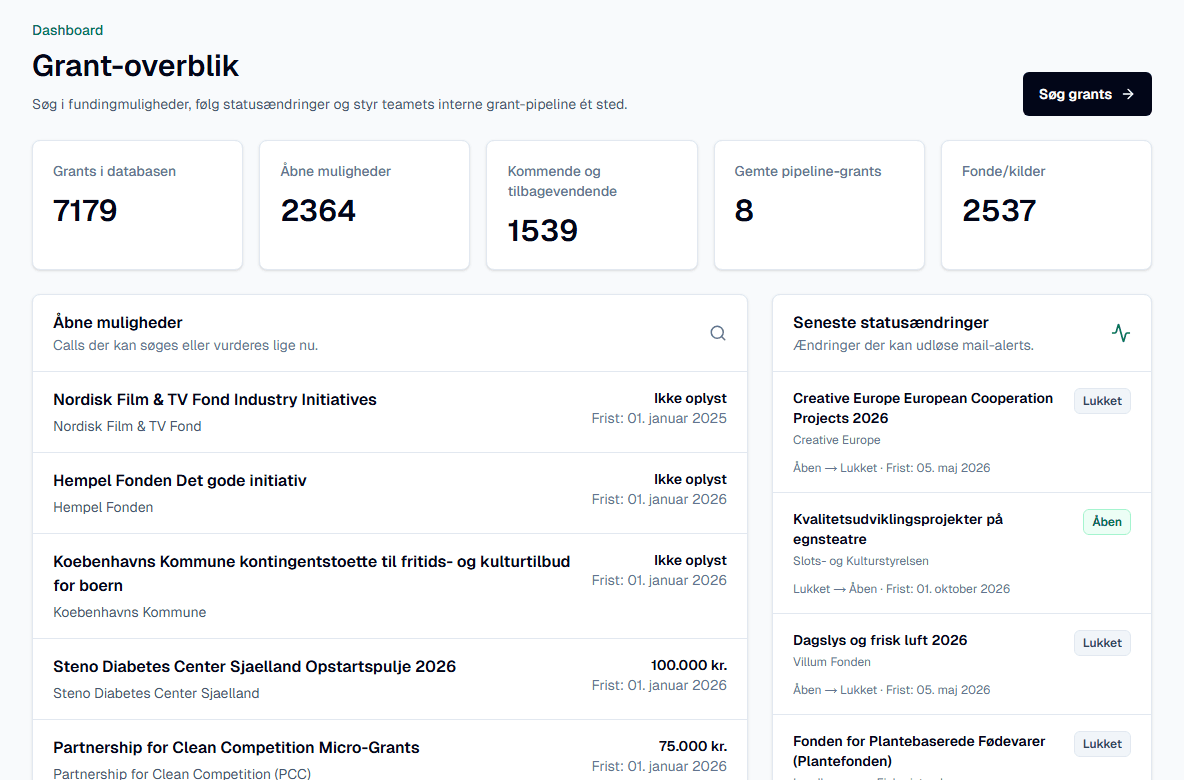1184x780 pixels.
Task: Select the Grants i databasen 7179 card
Action: pyautogui.click(x=137, y=205)
